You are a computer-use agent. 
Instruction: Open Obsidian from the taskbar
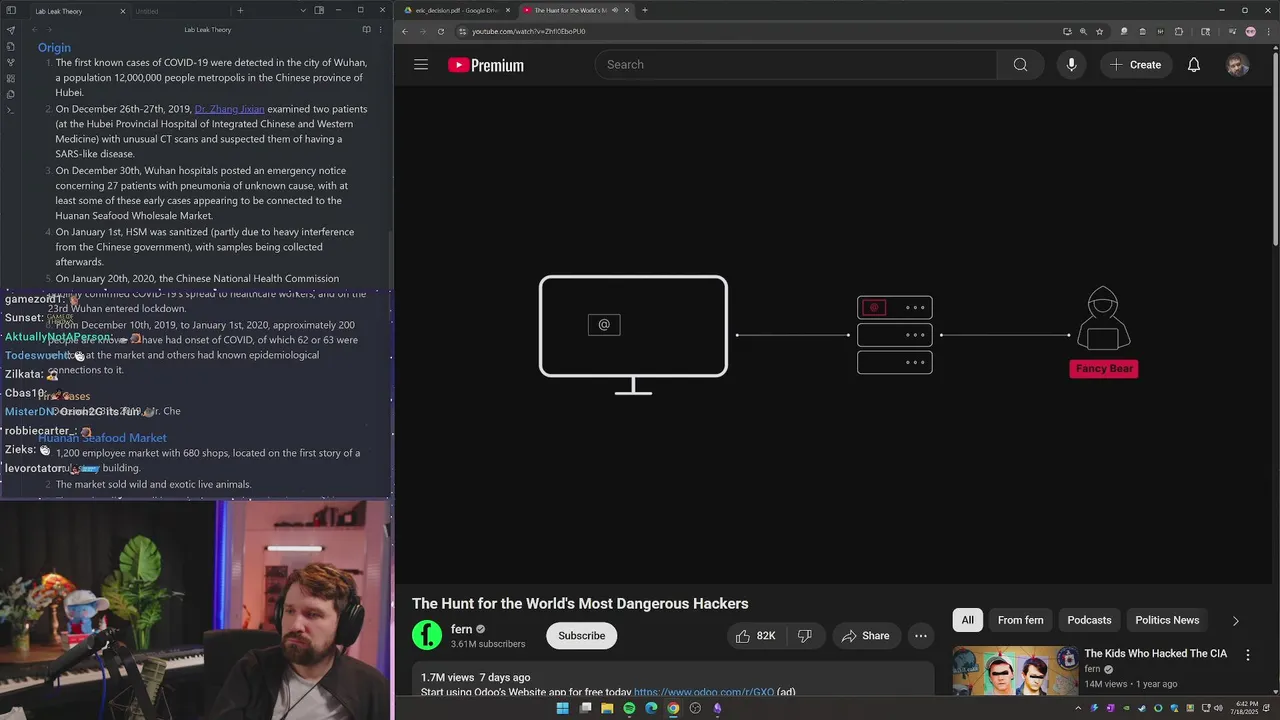click(x=717, y=708)
